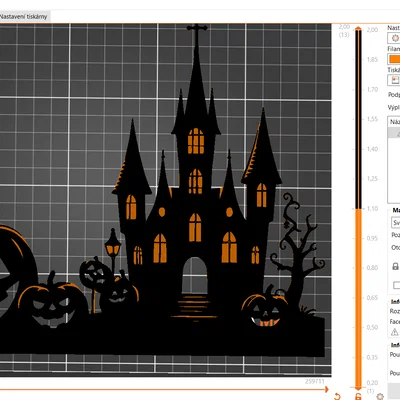Toggle the orange lock icon below layer slider
The height and width of the screenshot is (400, 400).
[x=358, y=396]
